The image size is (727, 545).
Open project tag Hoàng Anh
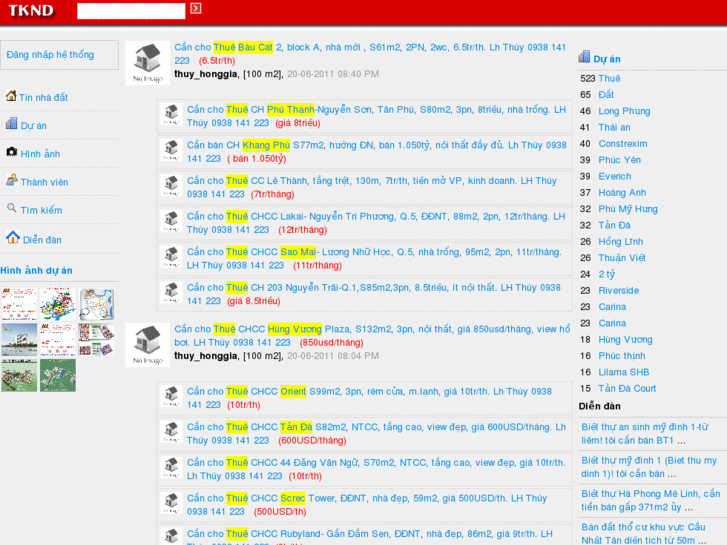(x=622, y=192)
